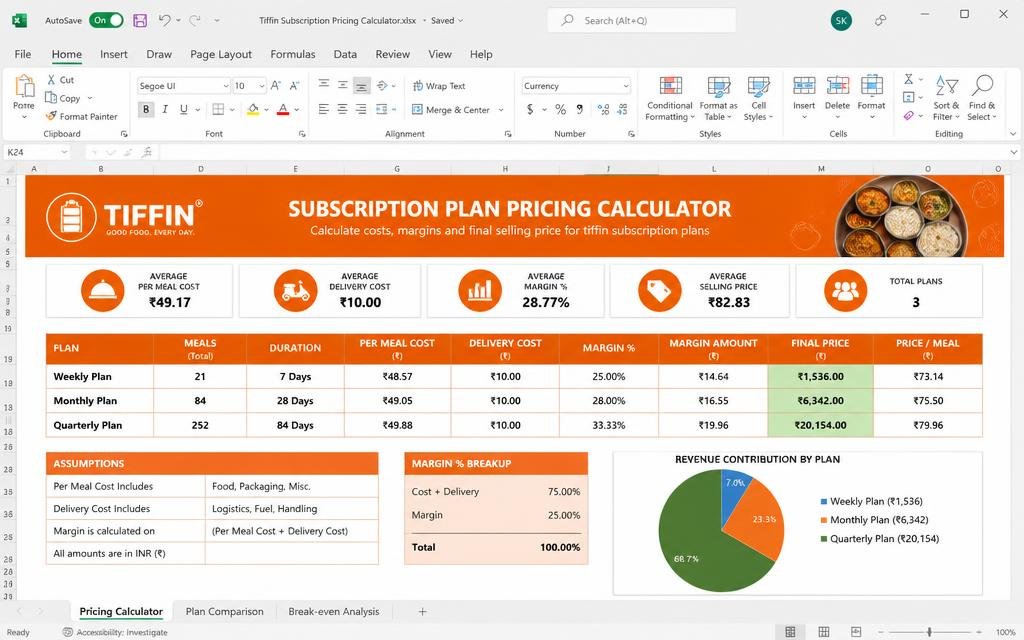Click the Sort & Filter icon
Image resolution: width=1024 pixels, height=640 pixels.
pyautogui.click(x=946, y=86)
